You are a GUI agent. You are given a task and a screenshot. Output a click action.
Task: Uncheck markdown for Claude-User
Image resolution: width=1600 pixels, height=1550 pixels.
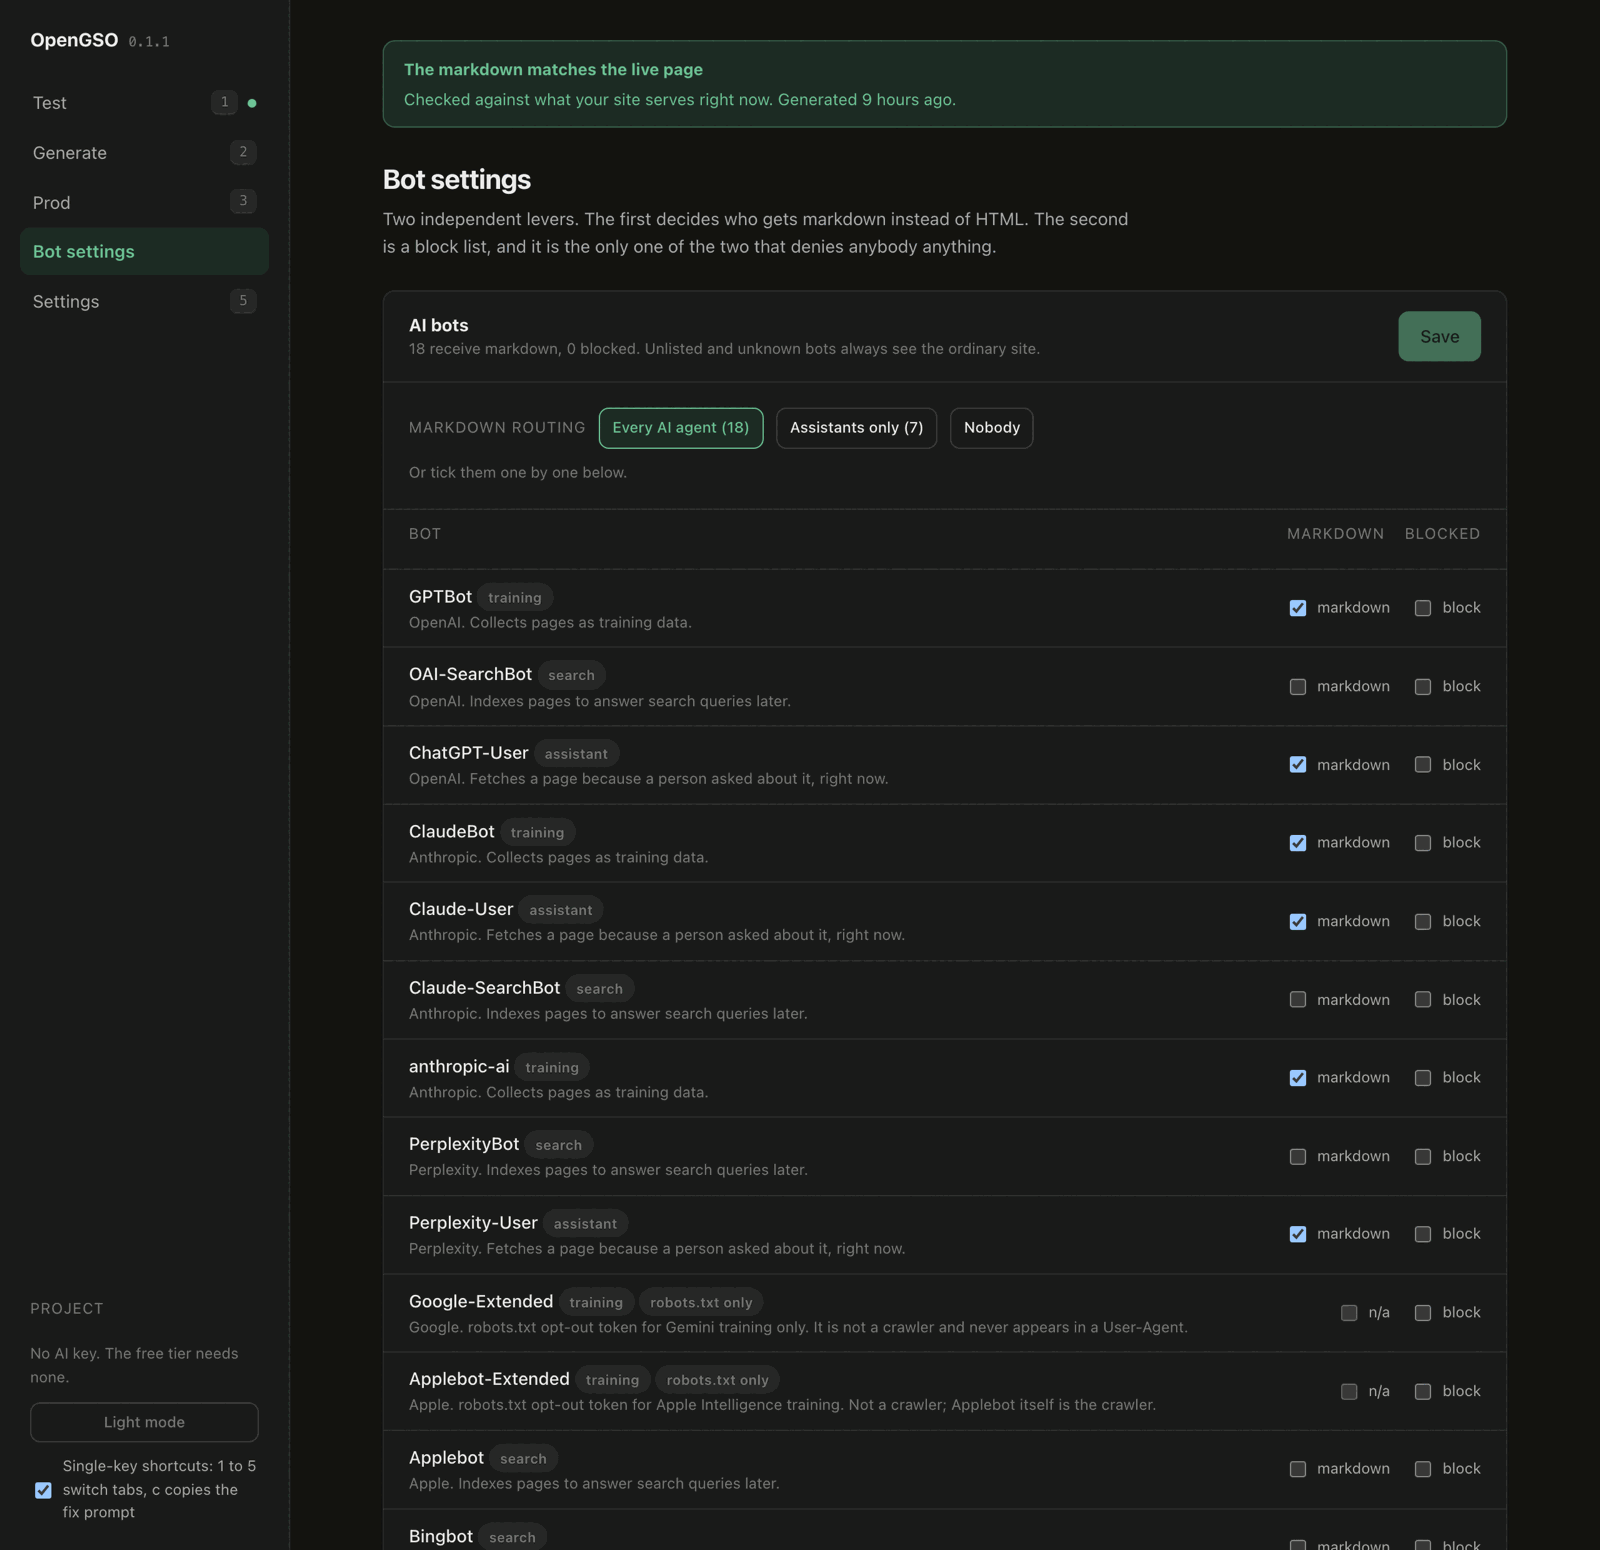1298,922
